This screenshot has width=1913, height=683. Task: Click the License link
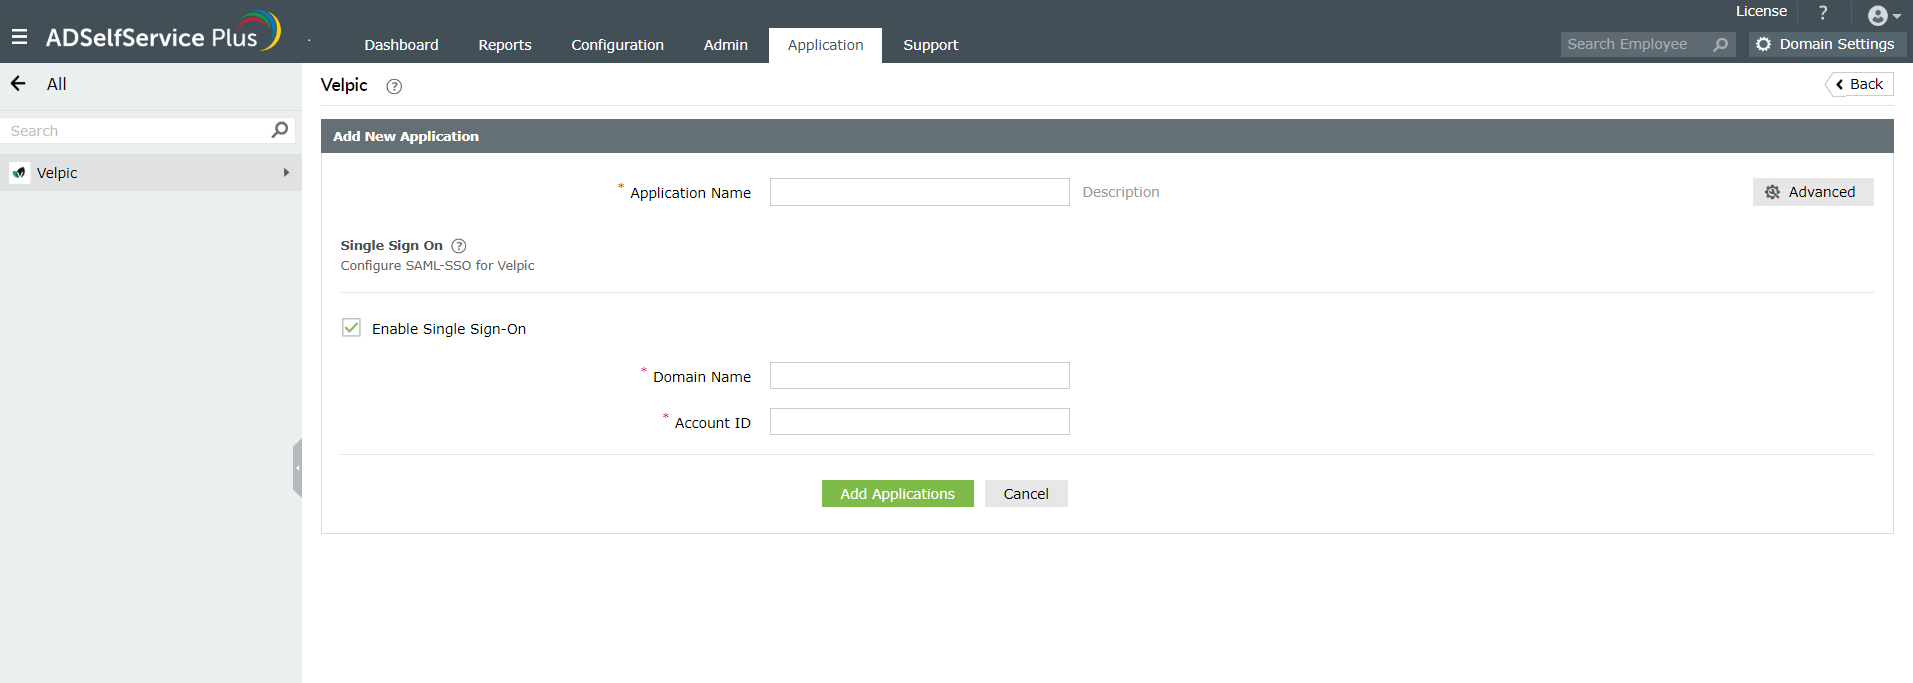pyautogui.click(x=1761, y=12)
